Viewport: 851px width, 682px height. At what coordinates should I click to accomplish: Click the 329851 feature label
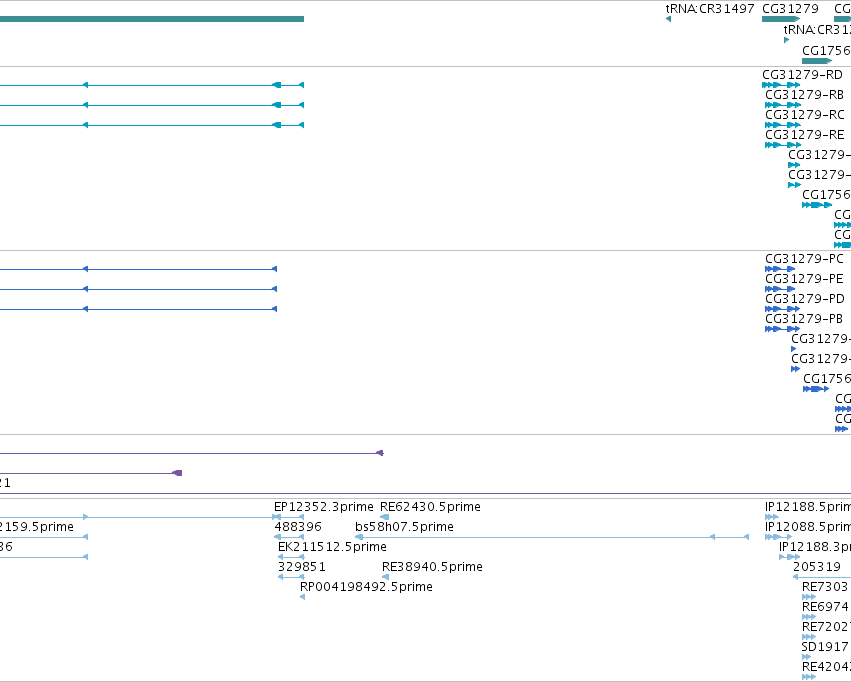(x=302, y=567)
